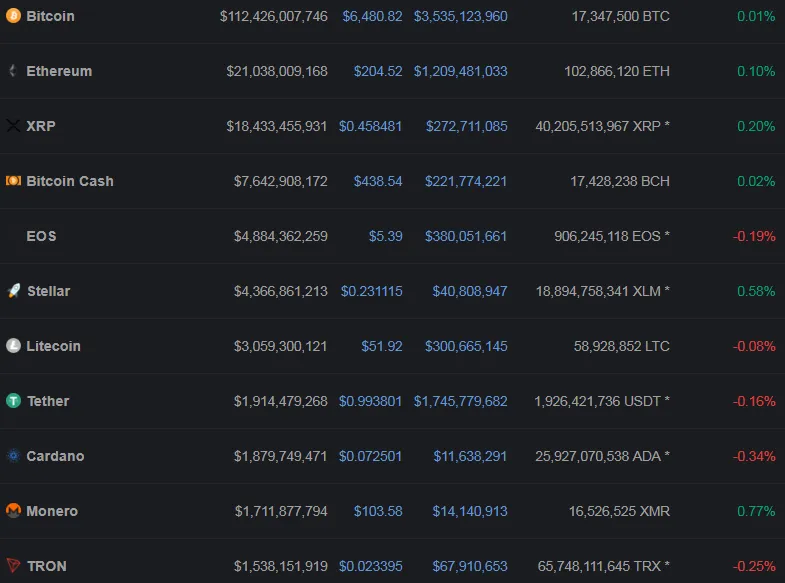Click Cardano price $0.072501
This screenshot has width=785, height=583.
[x=370, y=456]
